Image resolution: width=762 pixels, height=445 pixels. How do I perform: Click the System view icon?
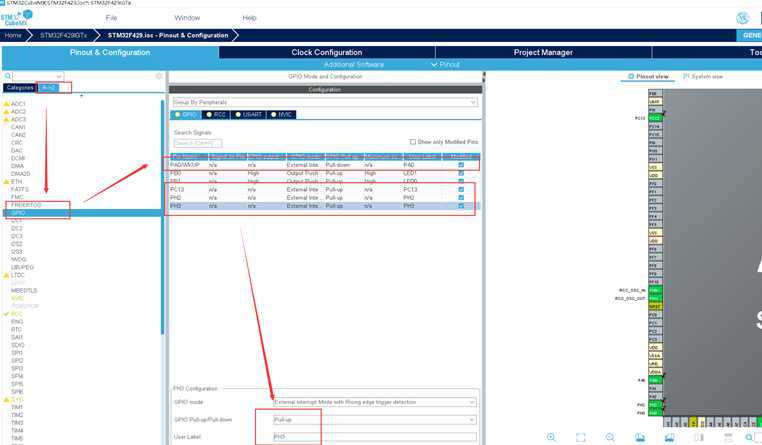tap(686, 76)
